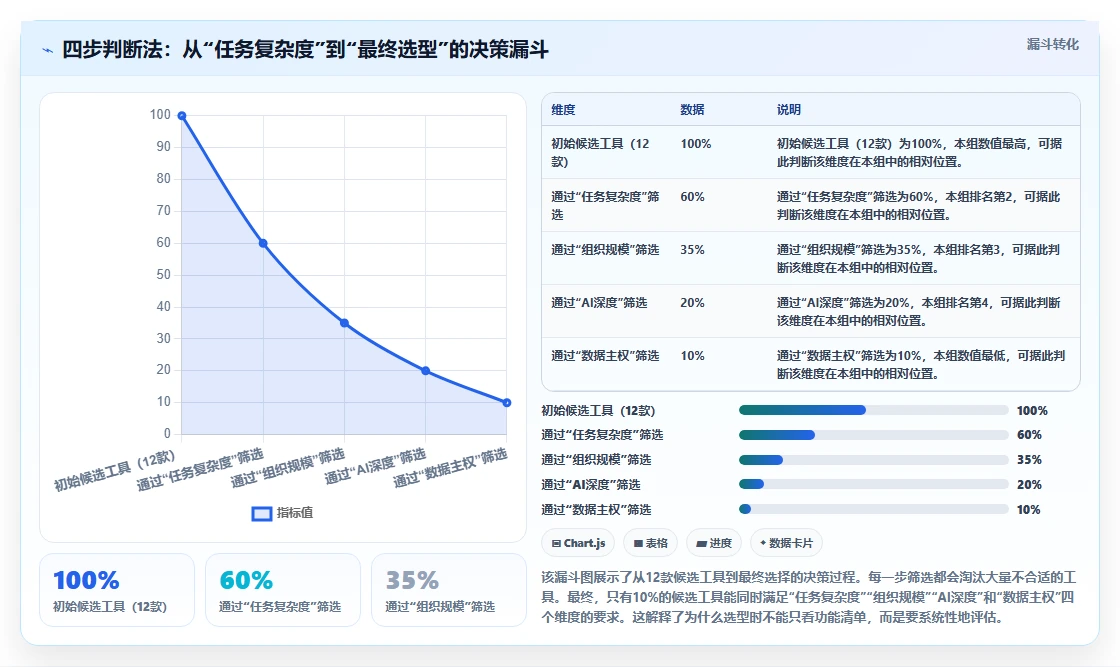1120x667 pixels.
Task: Click the 10% progress bar for 数据主权
Action: point(874,509)
